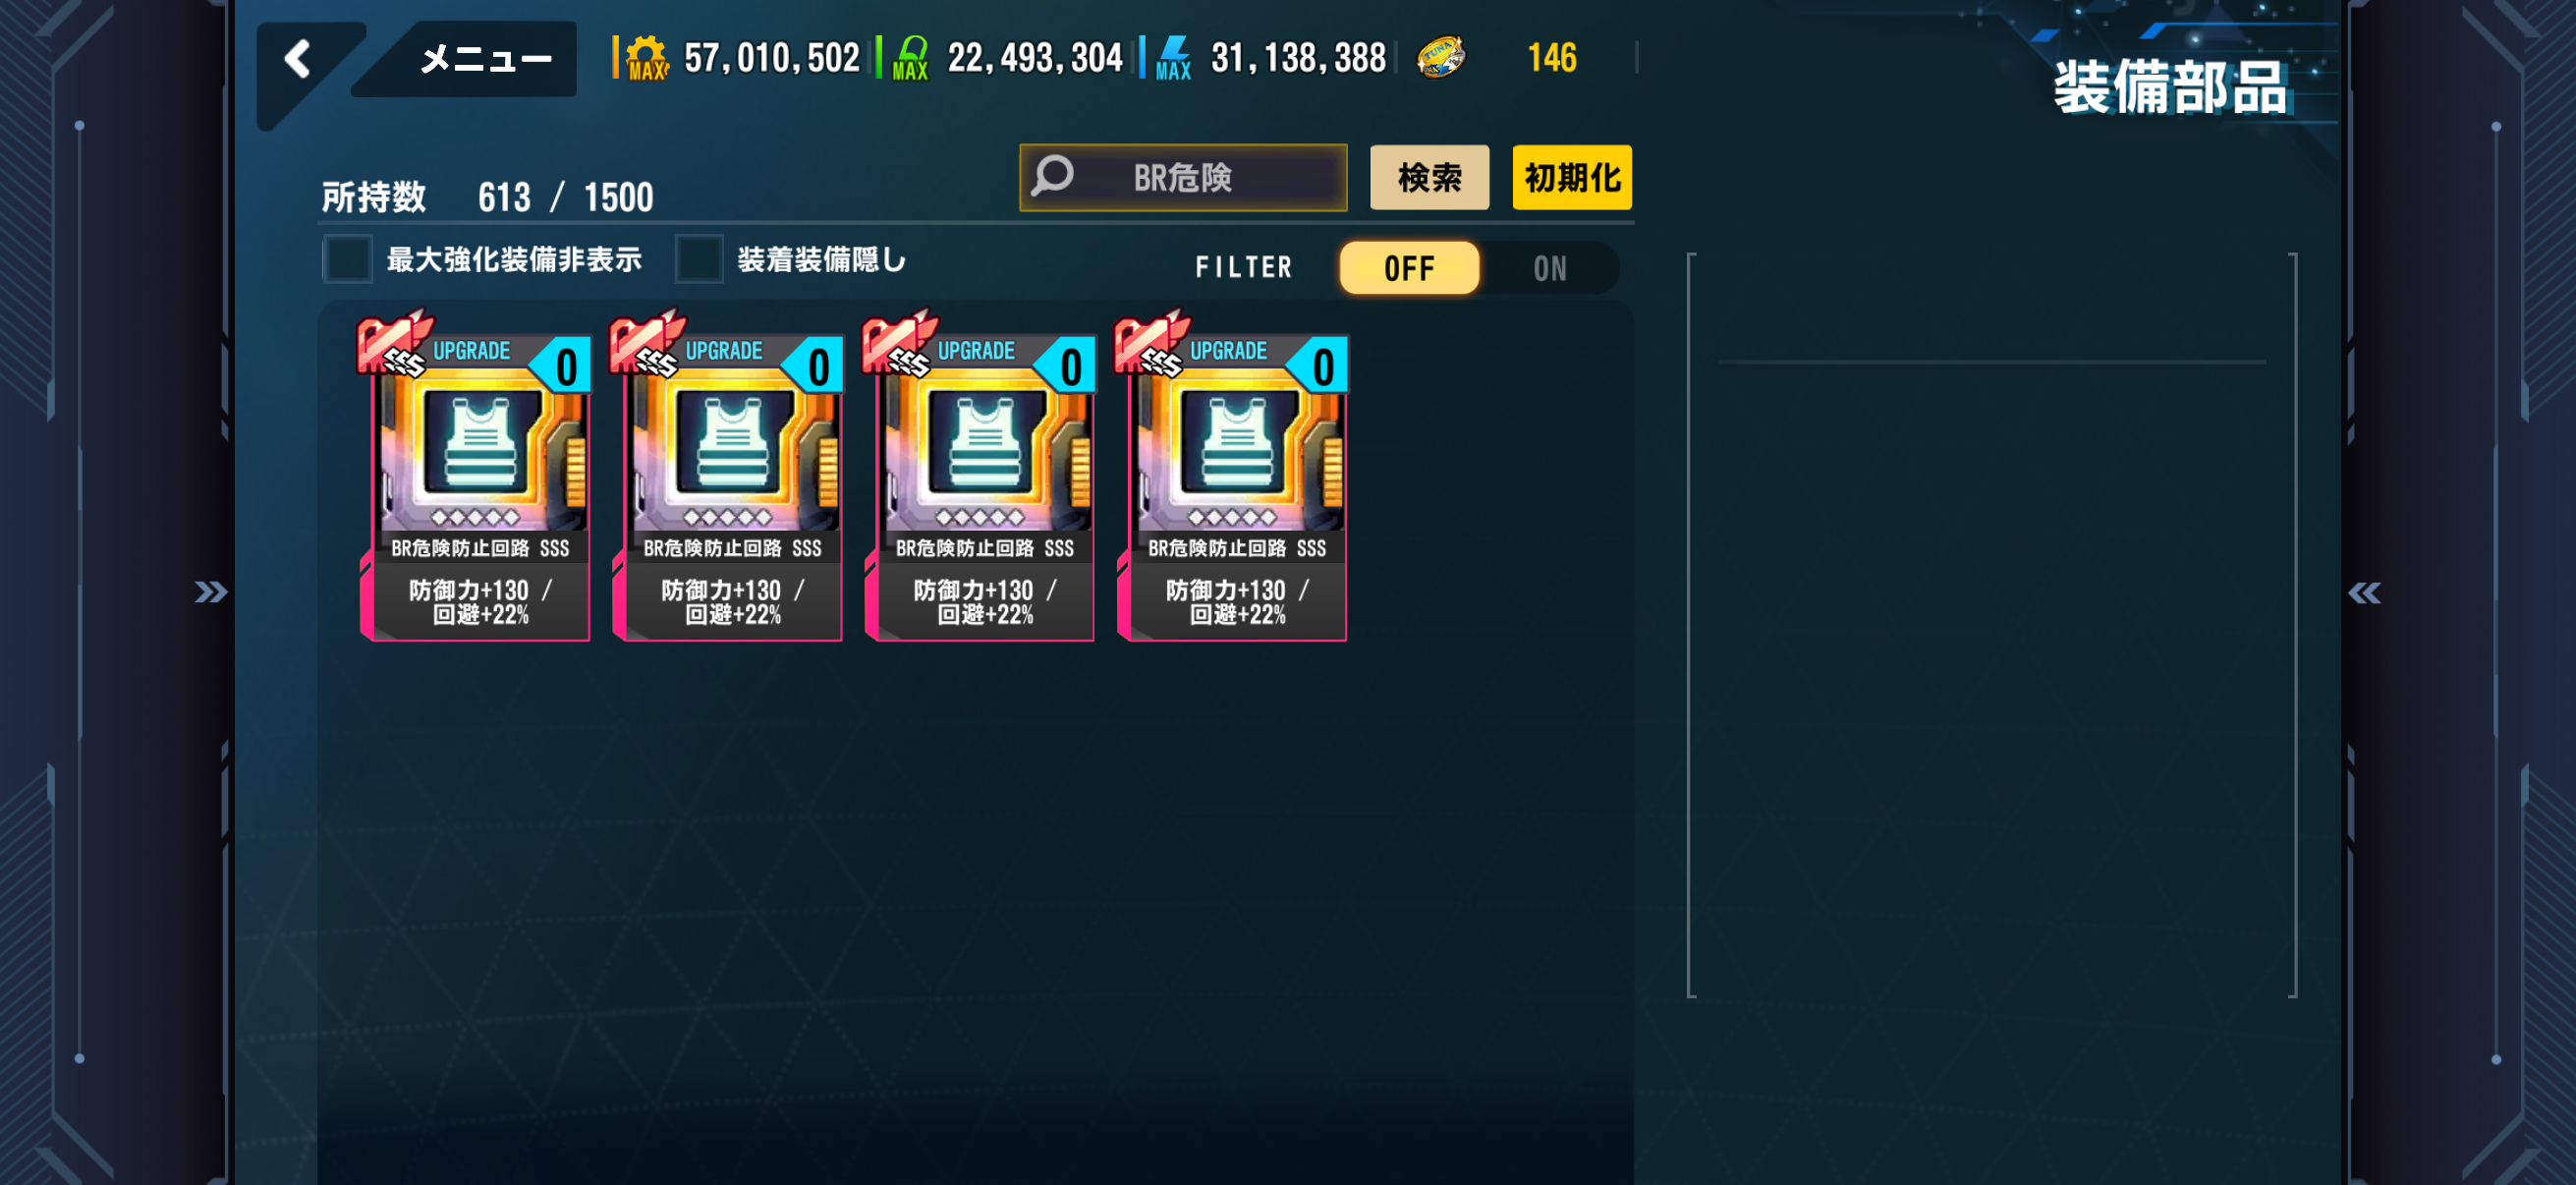Select the second BR危険防止回路 SSS card

pyautogui.click(x=728, y=477)
